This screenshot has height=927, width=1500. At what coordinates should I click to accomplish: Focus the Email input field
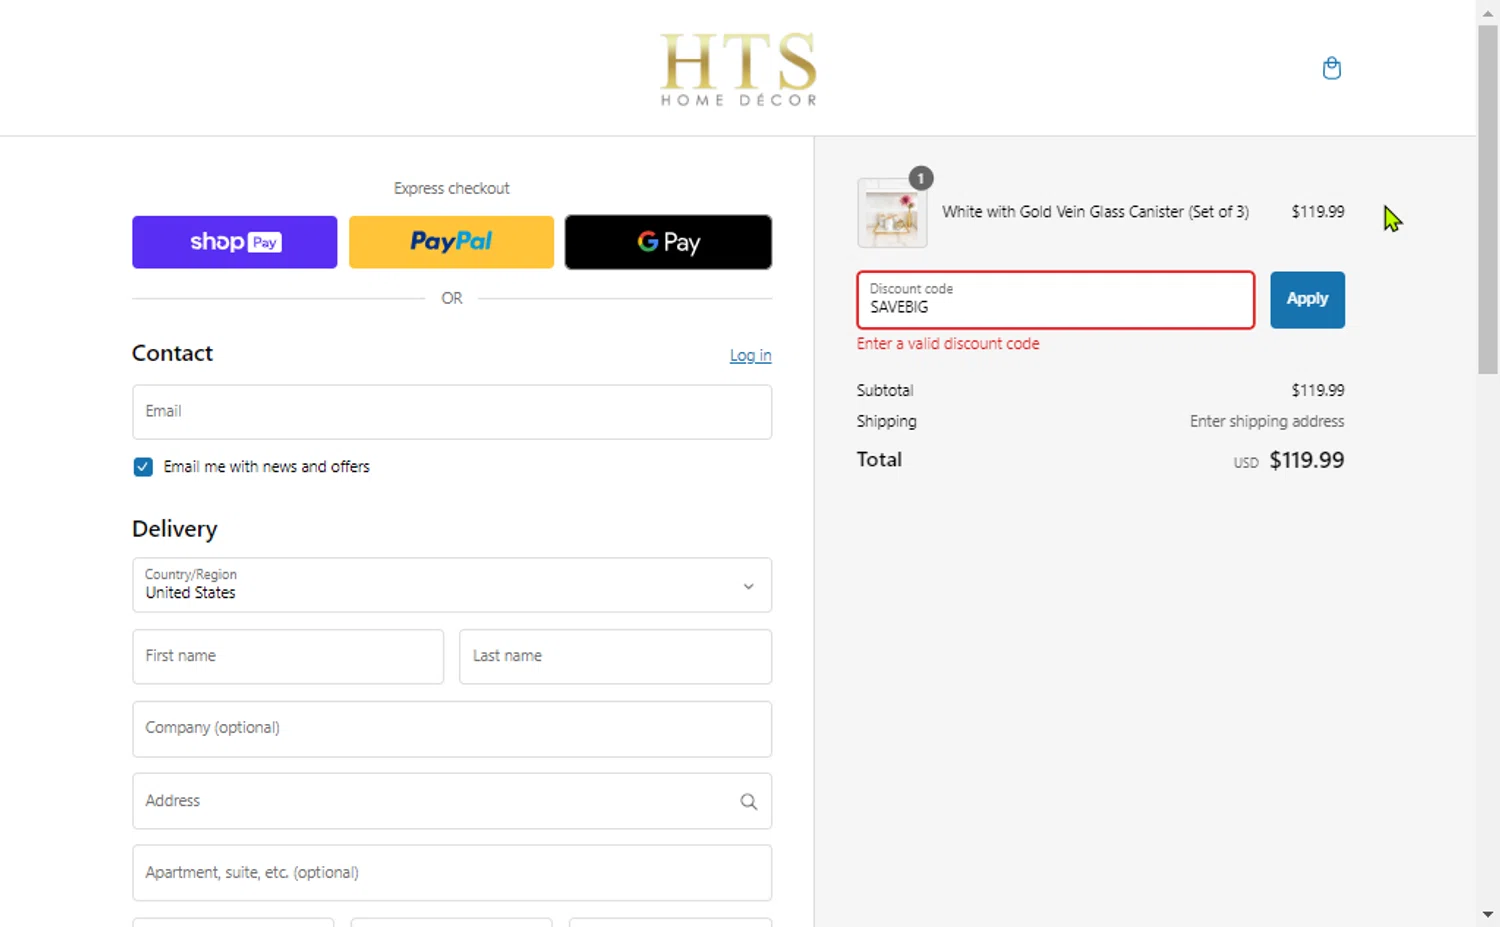coord(452,412)
